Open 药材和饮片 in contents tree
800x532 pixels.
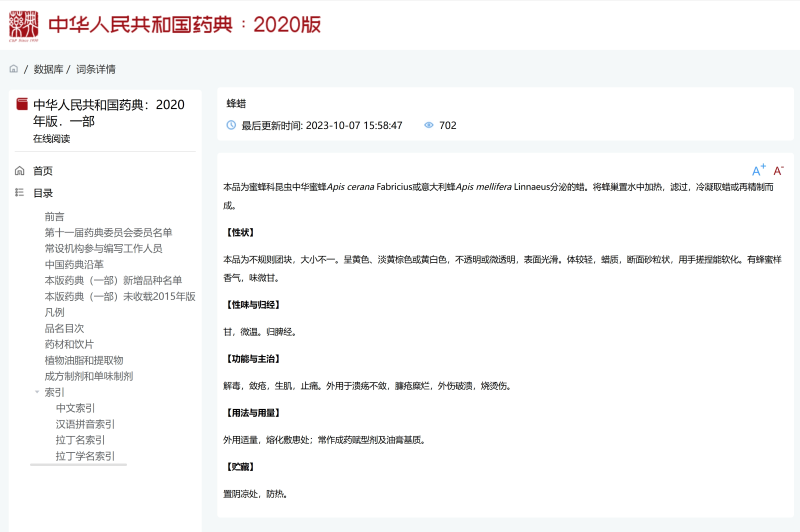tap(69, 344)
